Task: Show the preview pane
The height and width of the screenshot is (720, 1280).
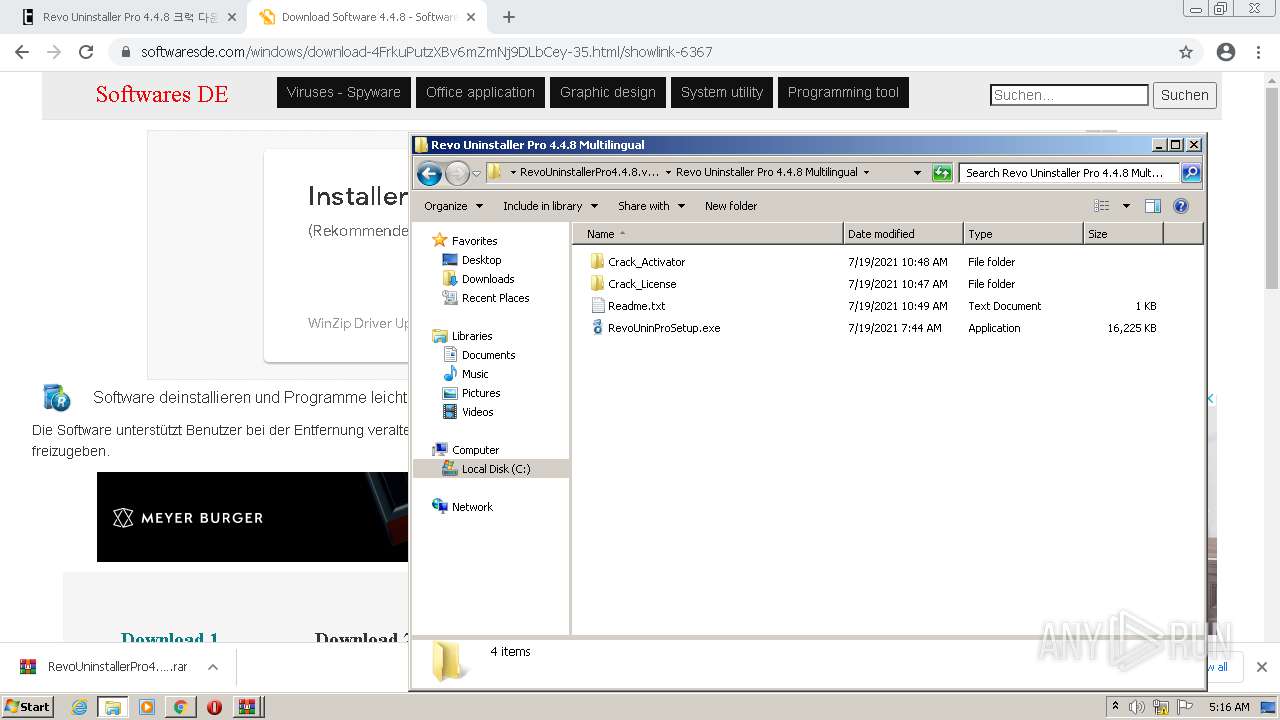Action: [1153, 206]
